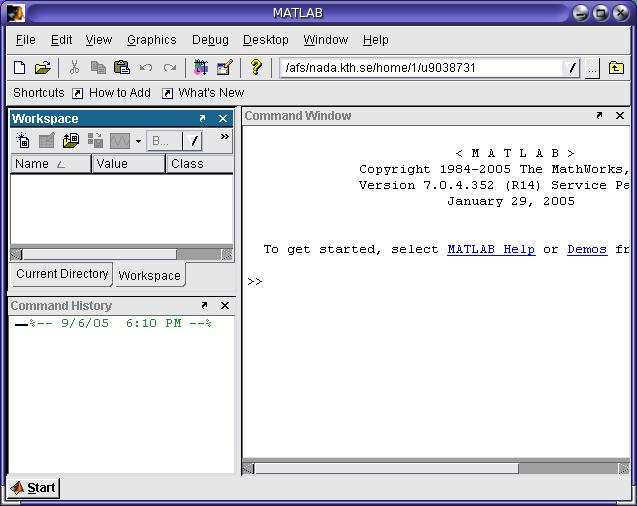Close the Workspace panel
The image size is (637, 506).
[x=223, y=119]
